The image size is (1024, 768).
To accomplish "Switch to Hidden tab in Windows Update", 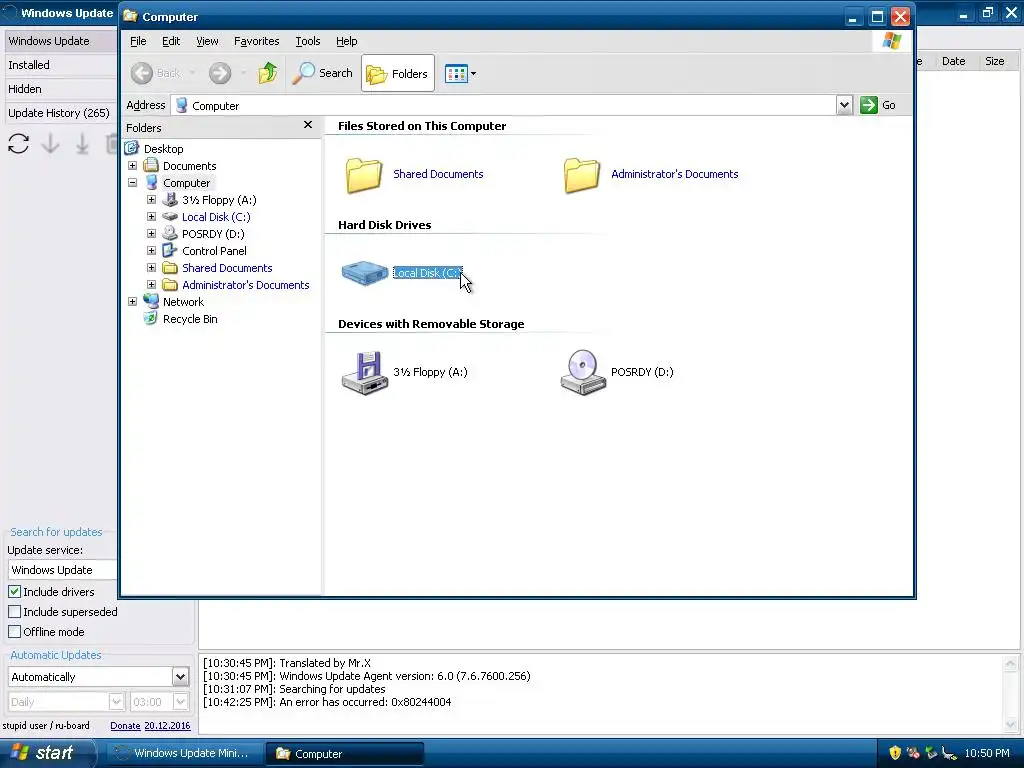I will pyautogui.click(x=60, y=89).
